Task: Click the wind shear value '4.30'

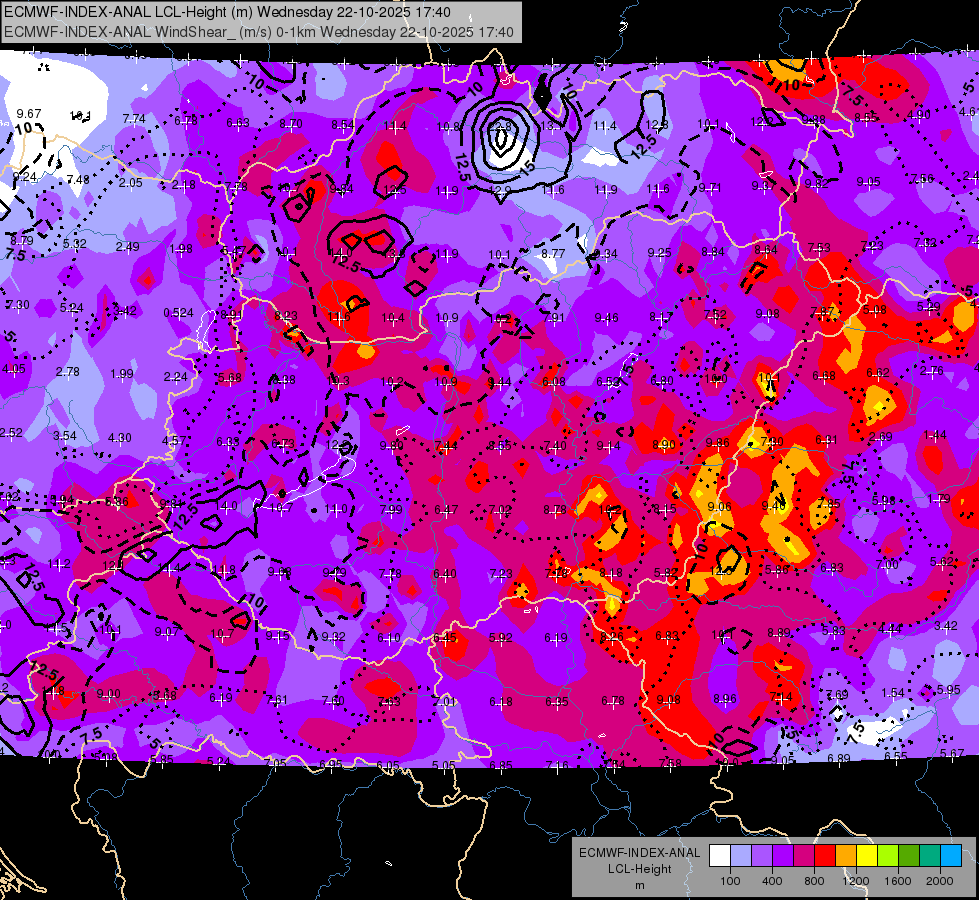Action: pyautogui.click(x=120, y=438)
